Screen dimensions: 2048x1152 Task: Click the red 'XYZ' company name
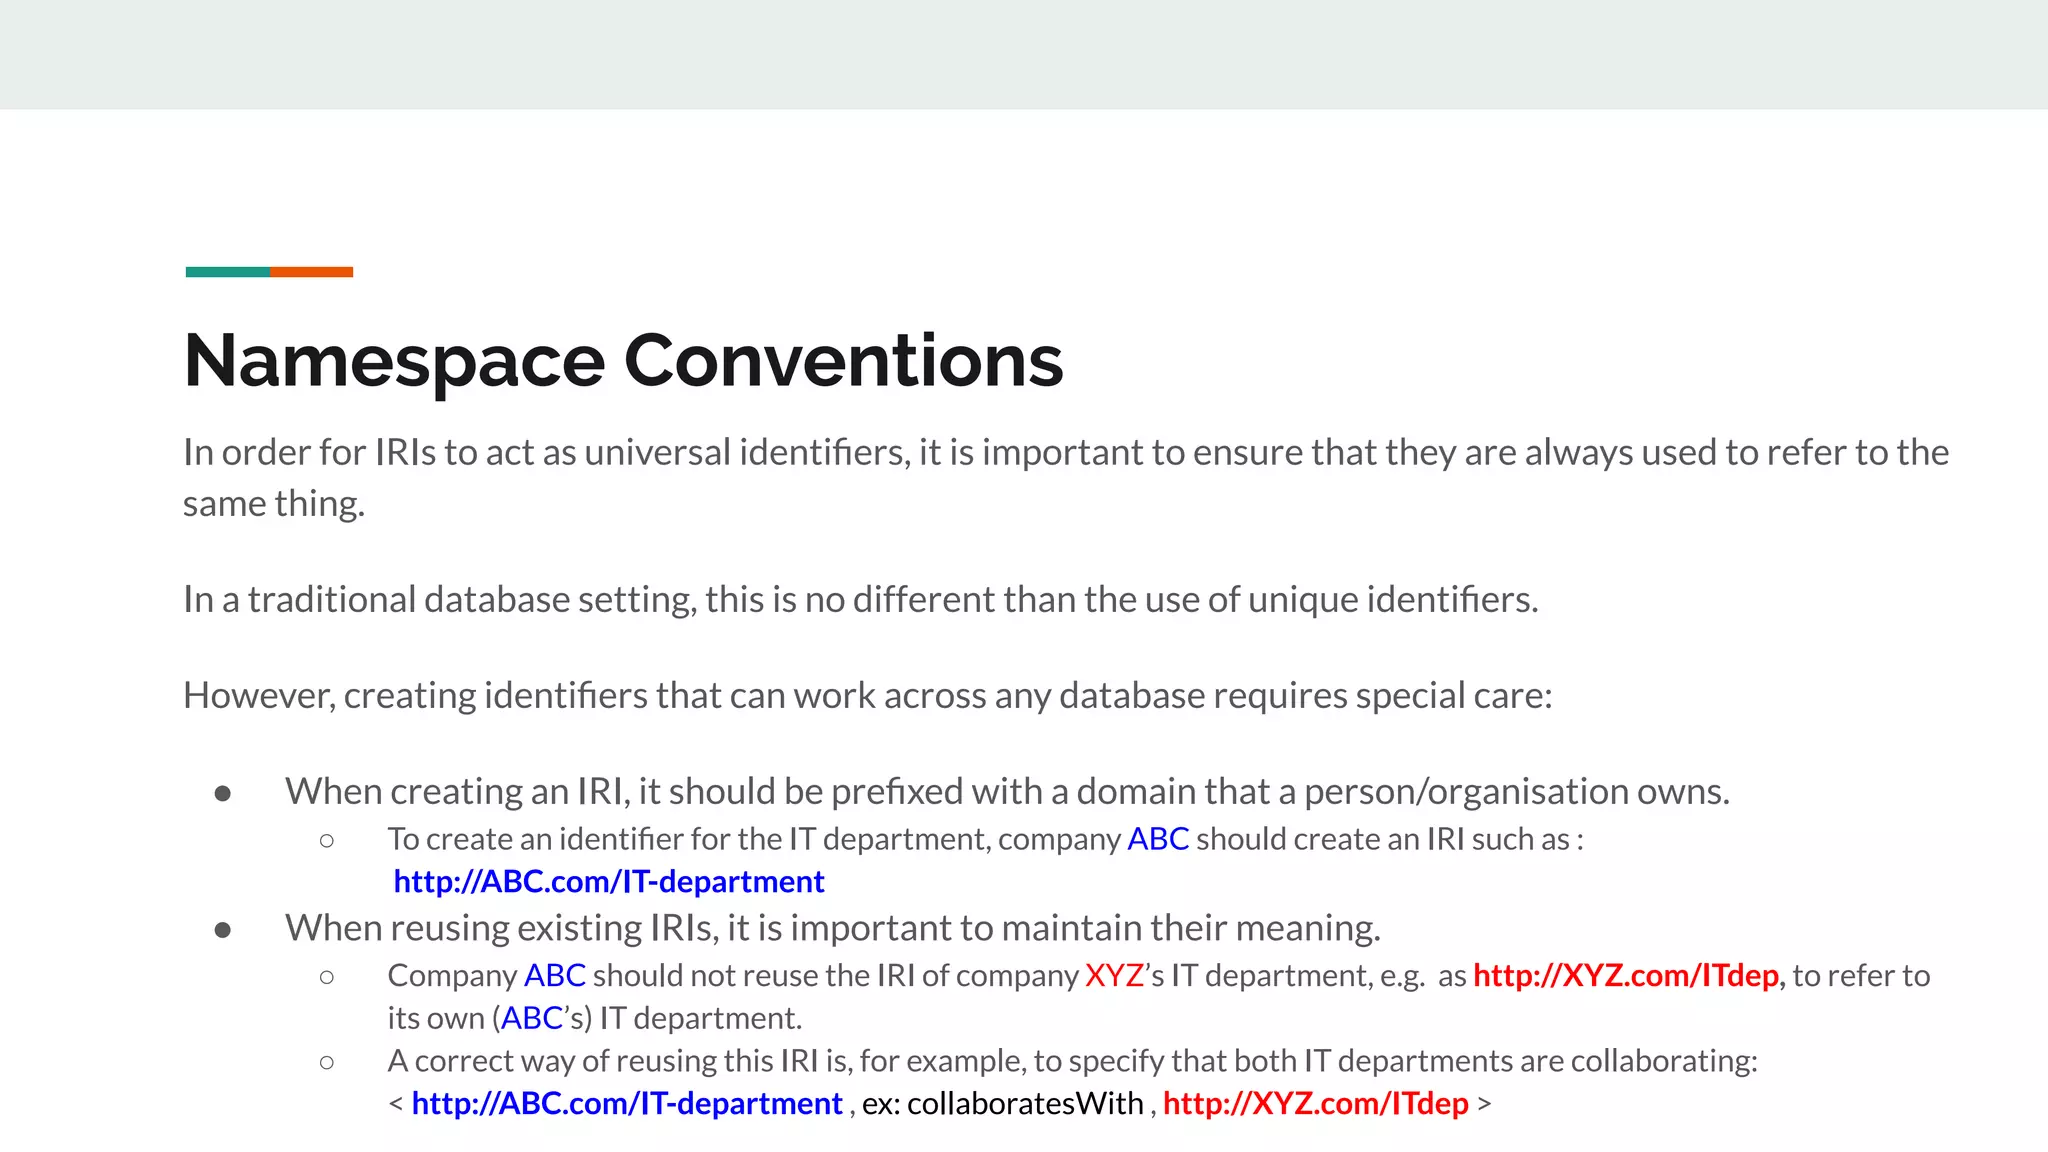click(x=1114, y=975)
